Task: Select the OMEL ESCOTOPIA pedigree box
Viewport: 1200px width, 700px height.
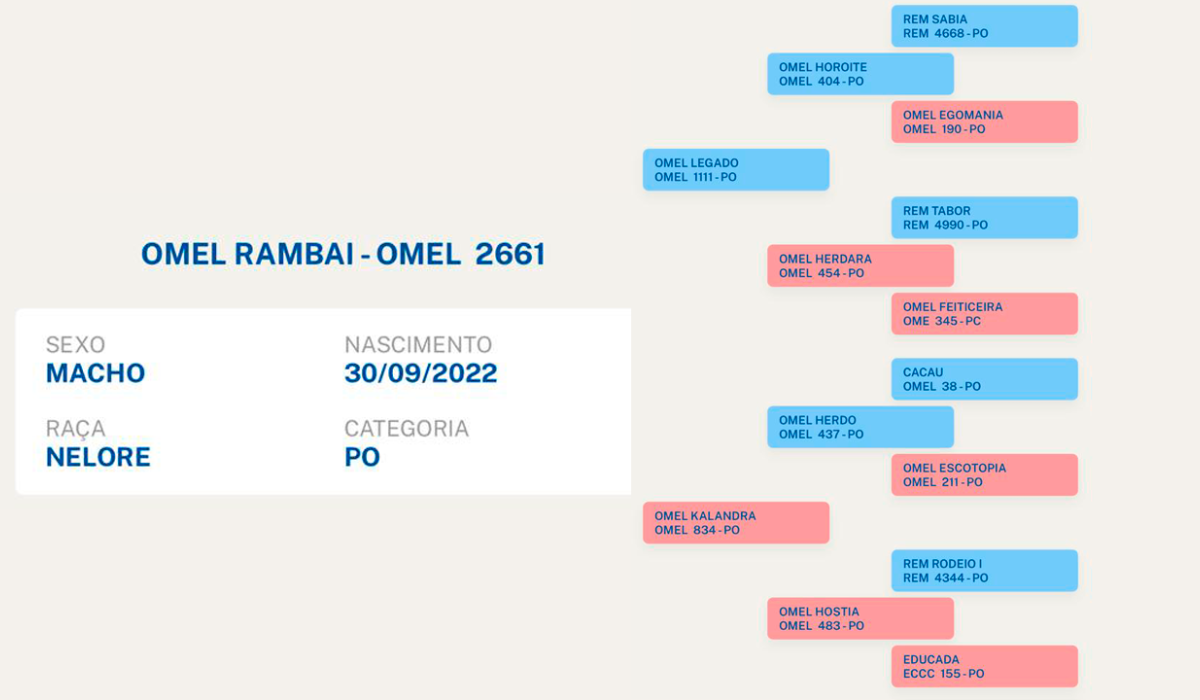Action: pos(984,475)
